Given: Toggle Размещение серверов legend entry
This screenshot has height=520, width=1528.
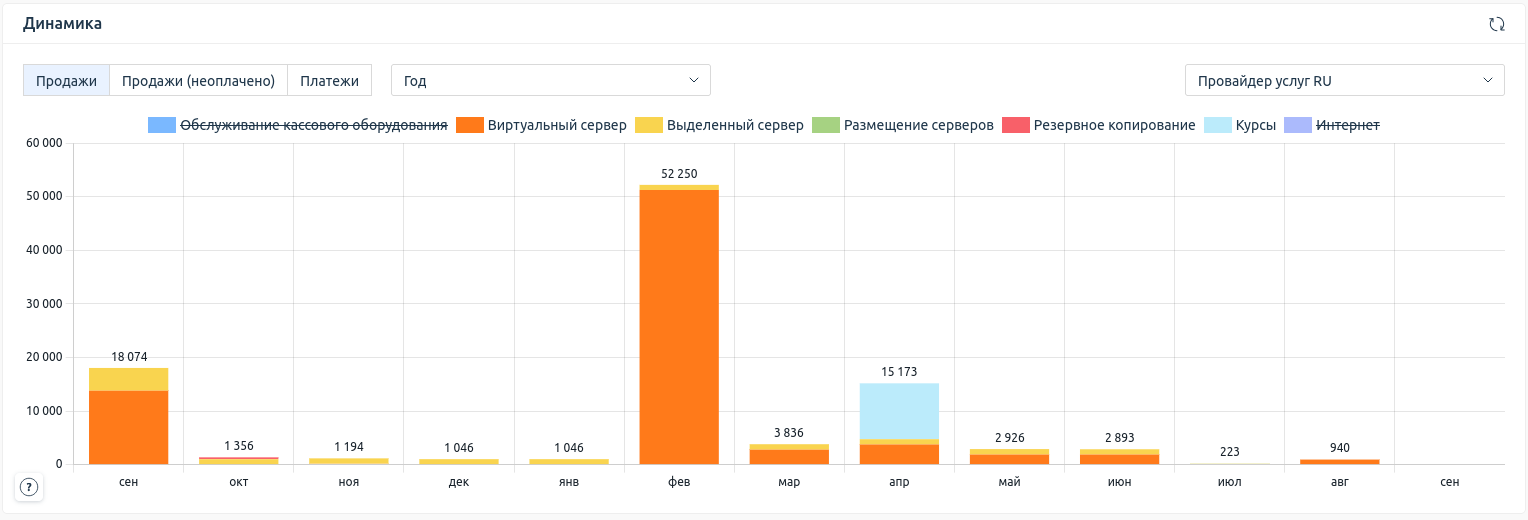Looking at the screenshot, I should click(x=918, y=125).
